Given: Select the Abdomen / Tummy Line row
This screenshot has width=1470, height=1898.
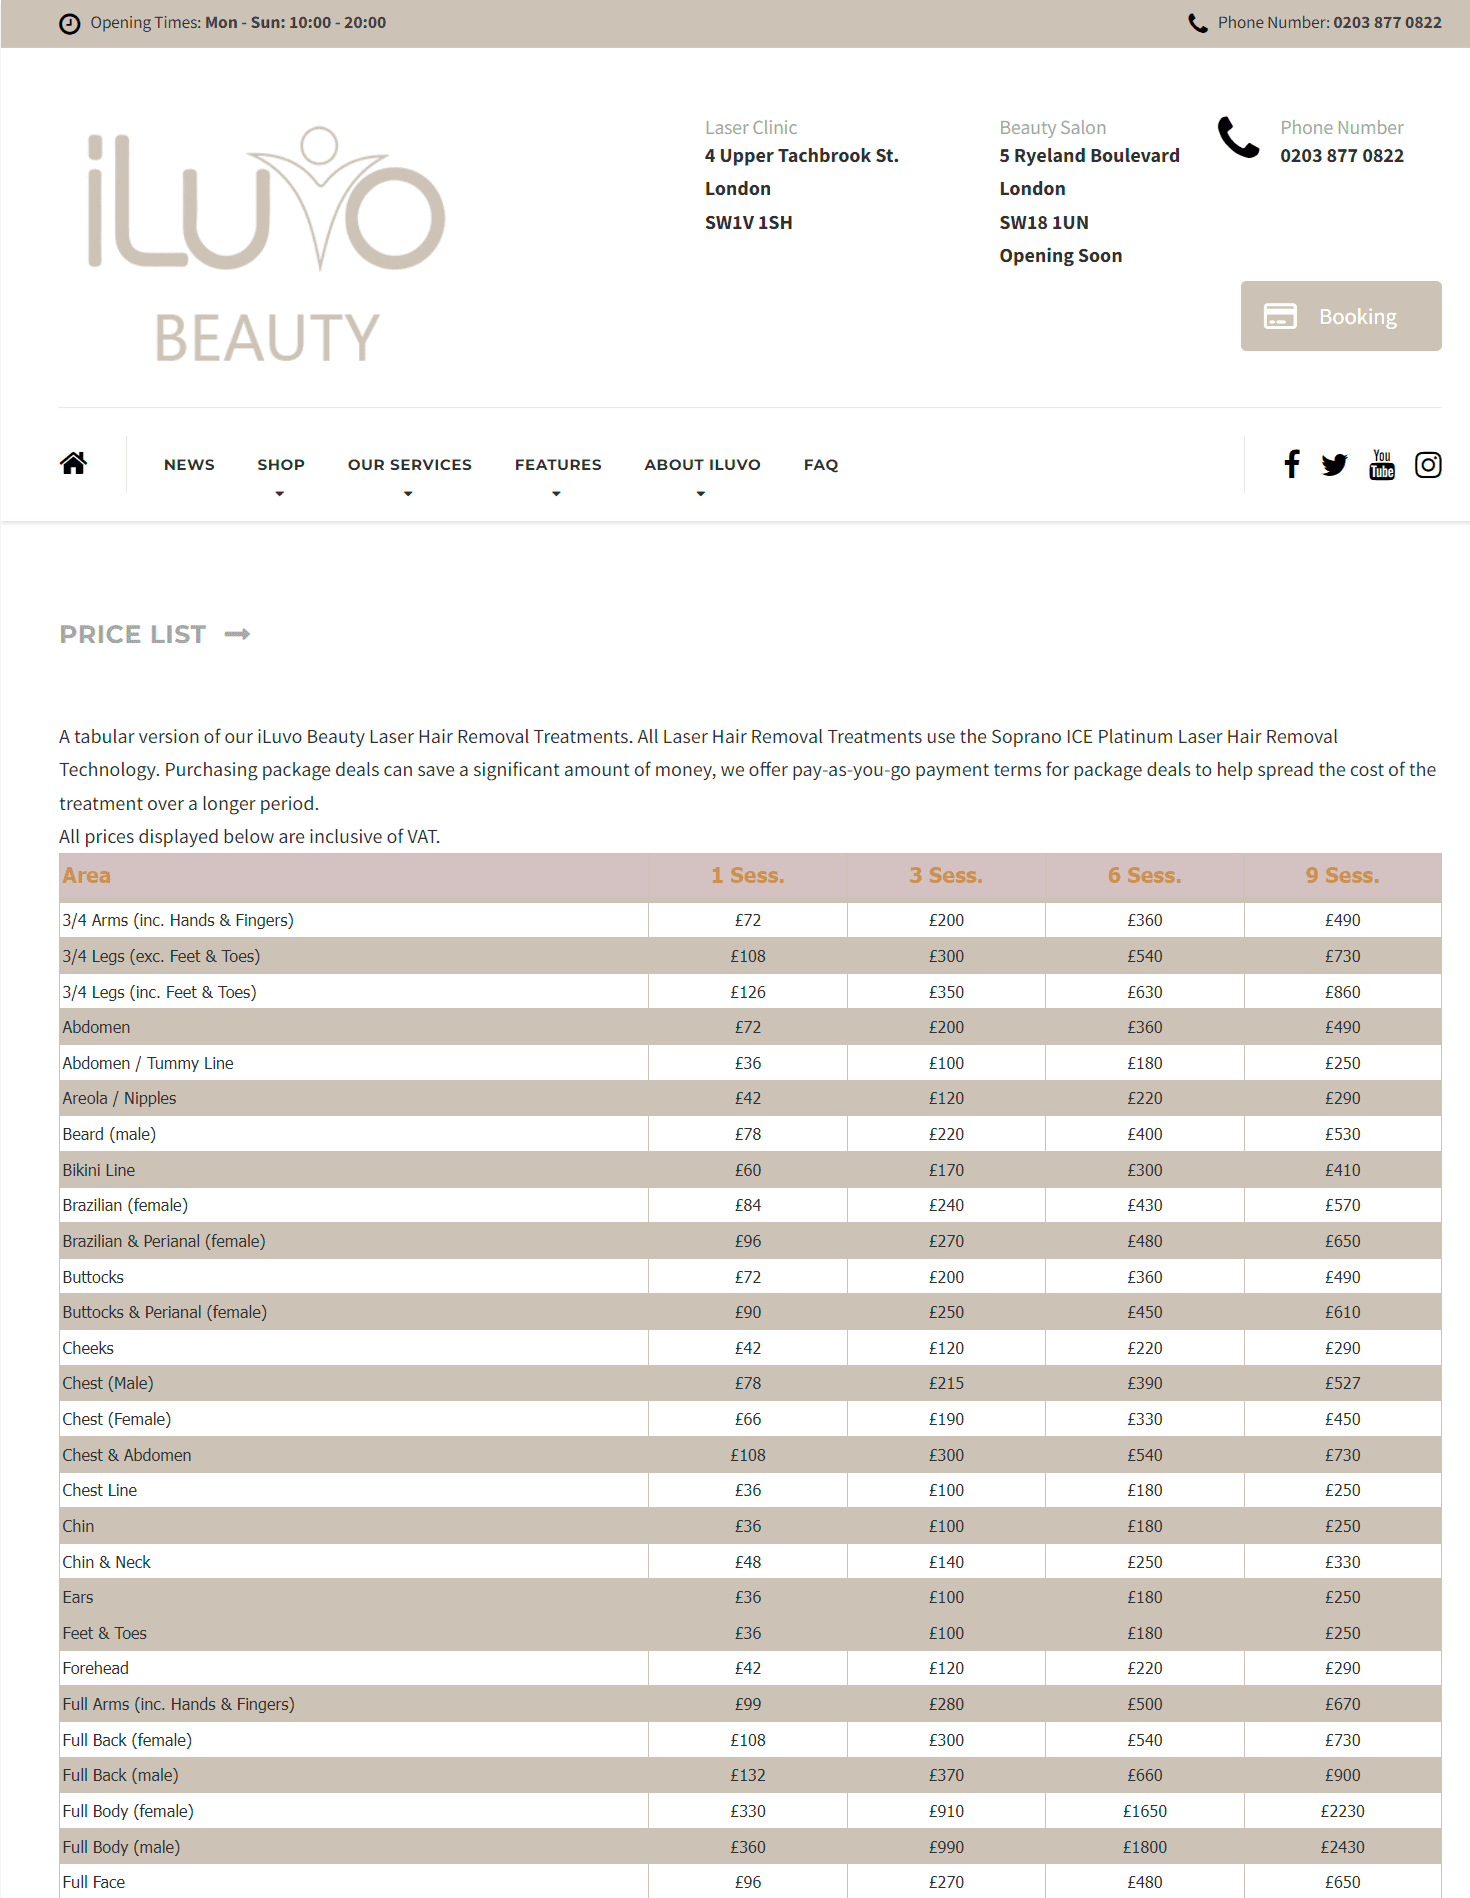Looking at the screenshot, I should tap(750, 1063).
